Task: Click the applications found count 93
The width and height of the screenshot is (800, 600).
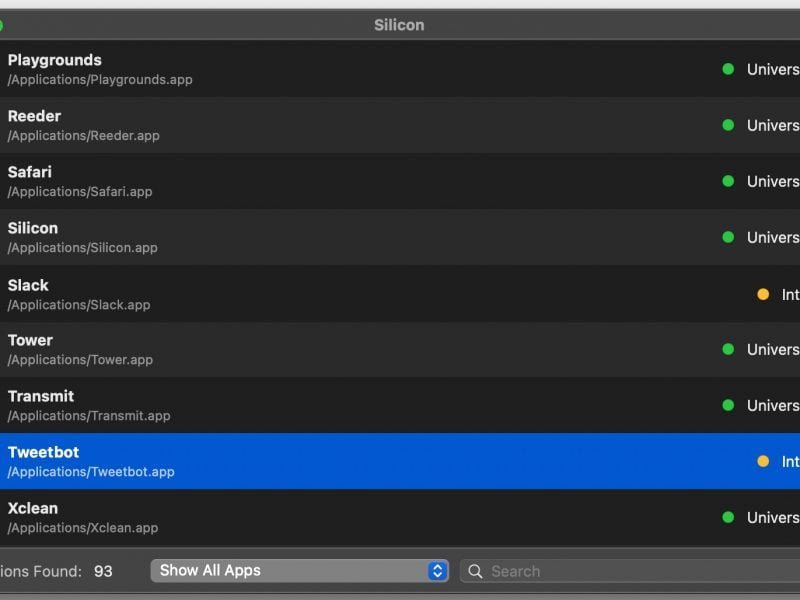Action: click(103, 571)
